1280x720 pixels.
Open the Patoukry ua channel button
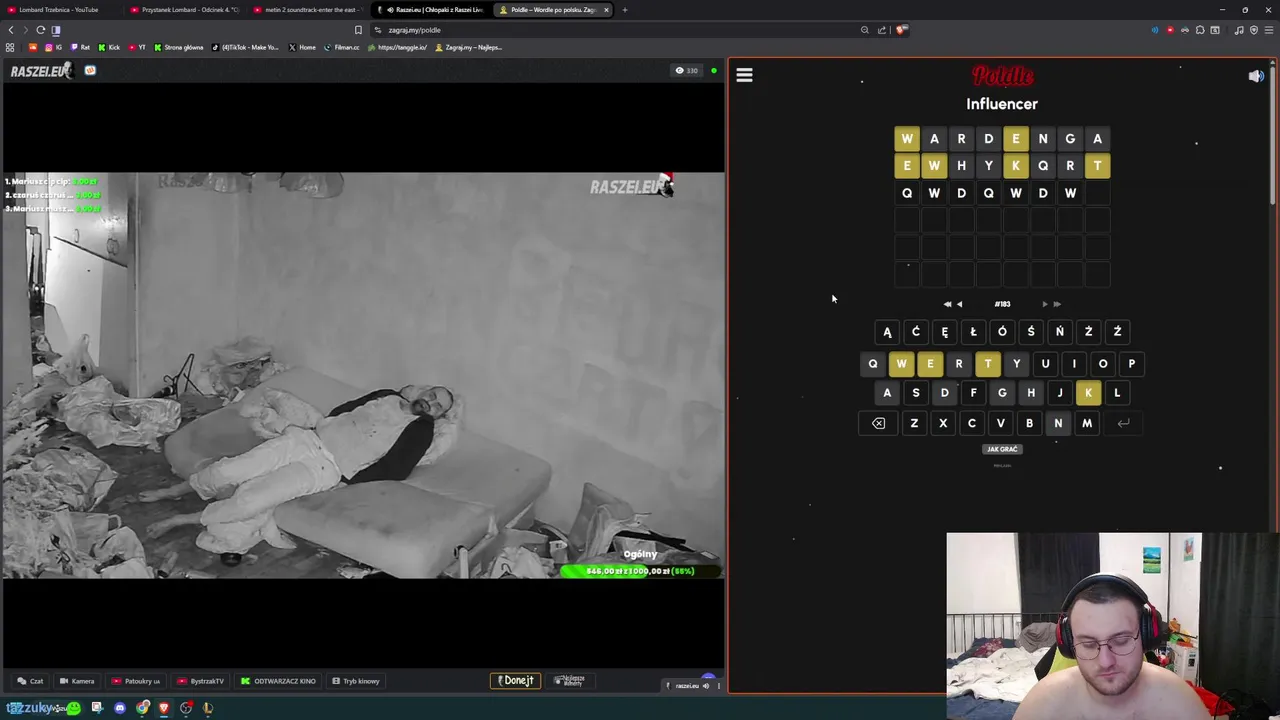pos(136,681)
